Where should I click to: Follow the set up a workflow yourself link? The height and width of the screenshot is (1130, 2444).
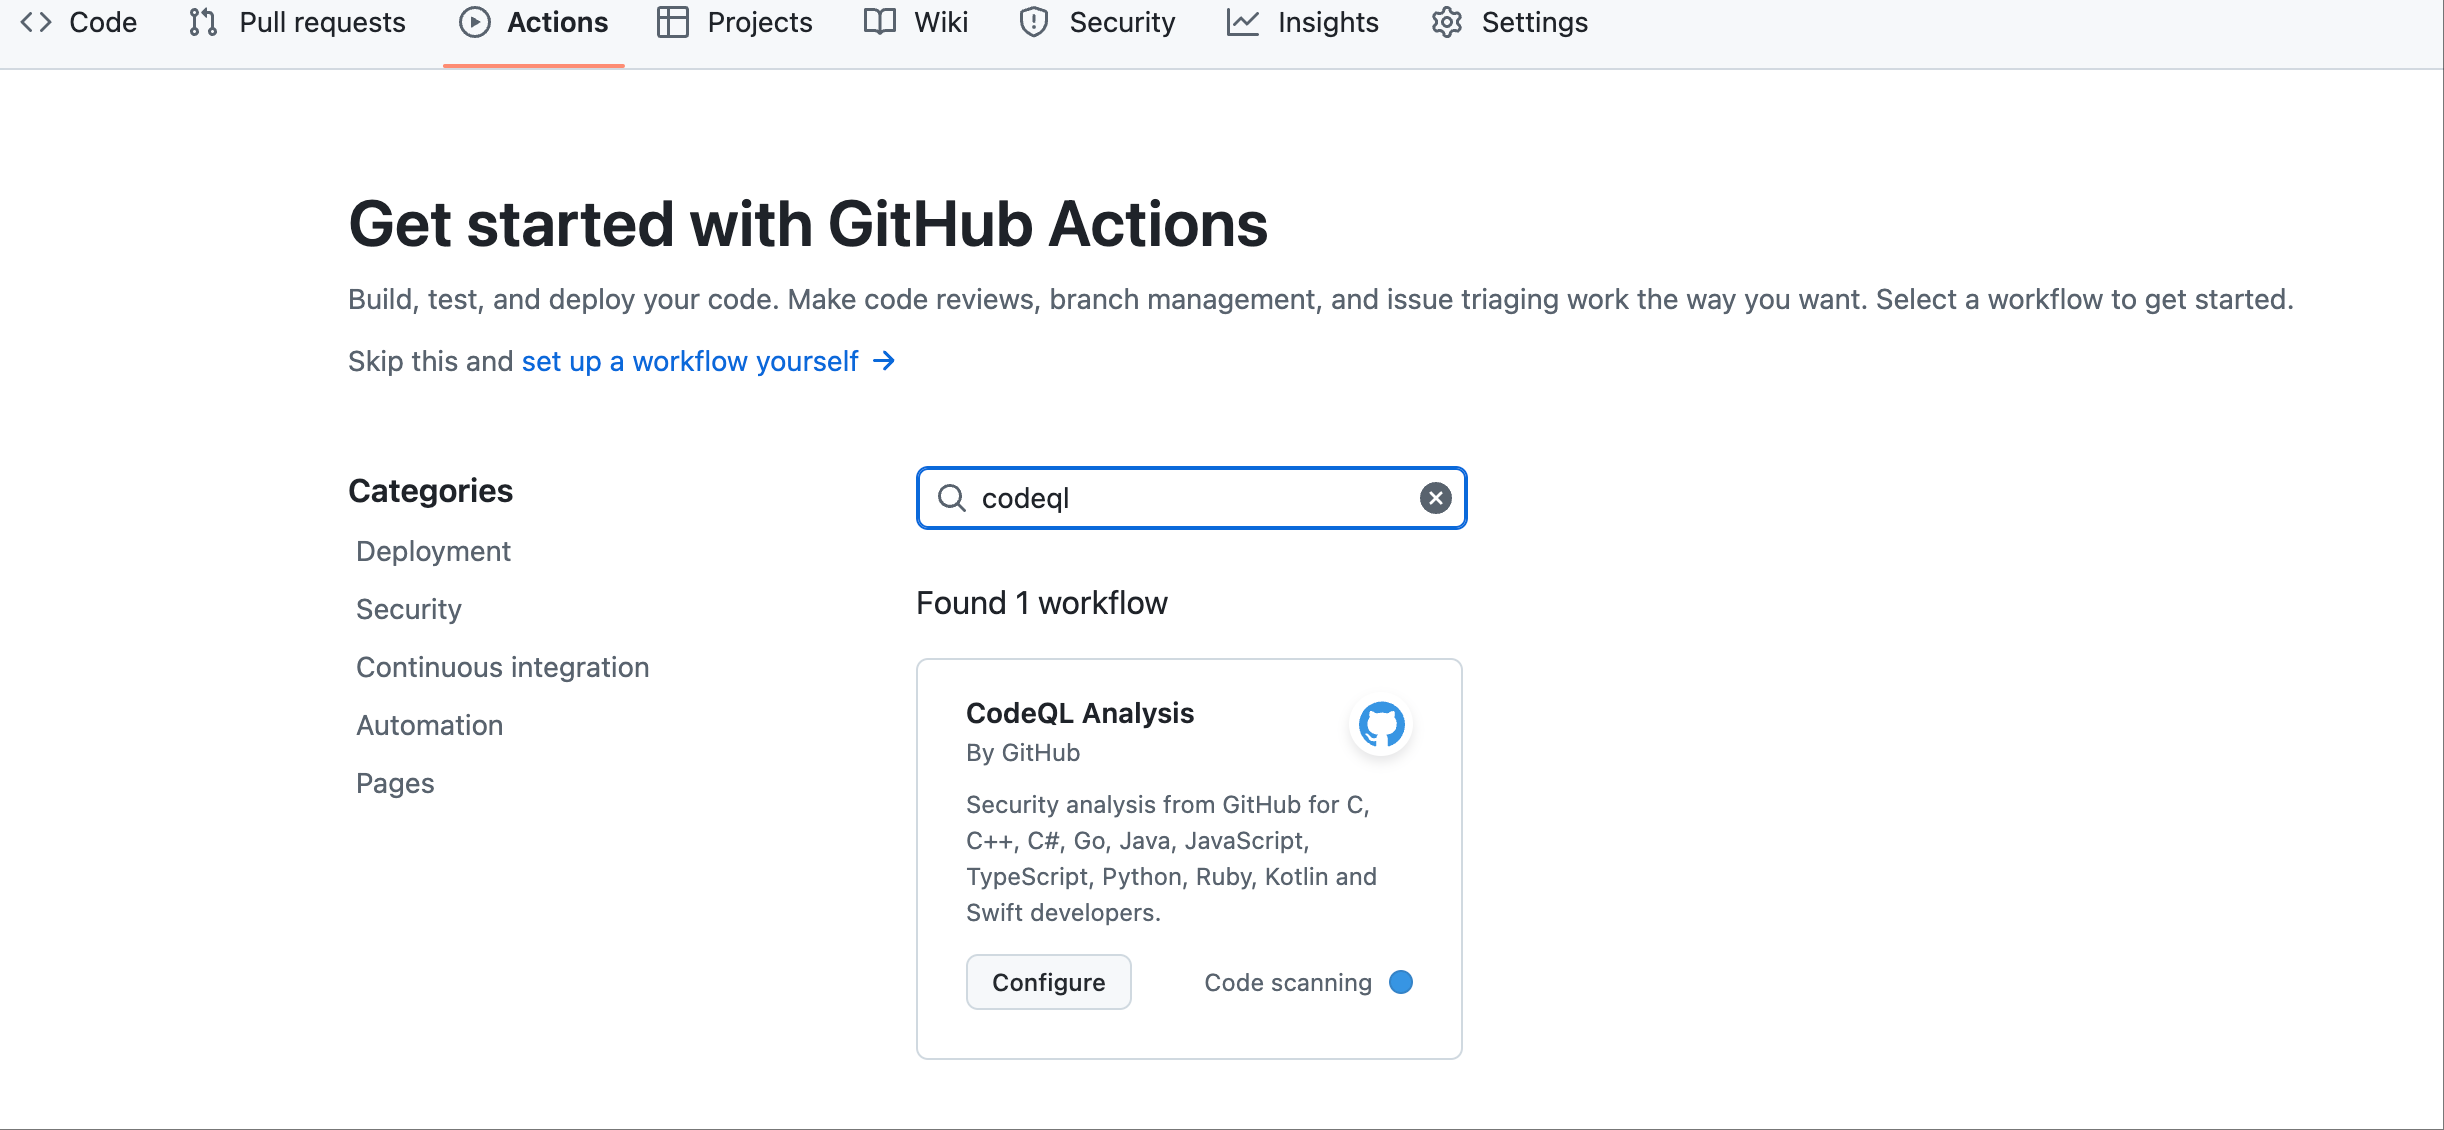690,361
